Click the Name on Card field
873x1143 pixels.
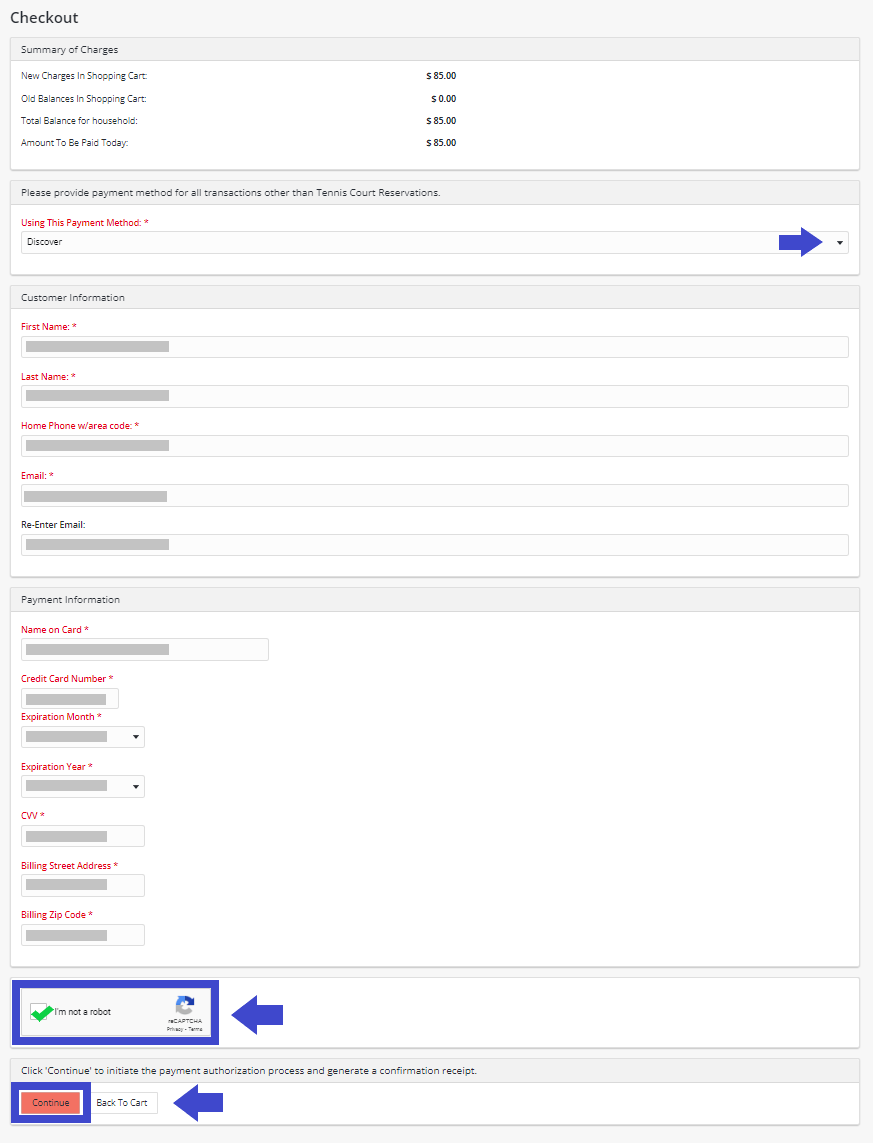click(145, 649)
